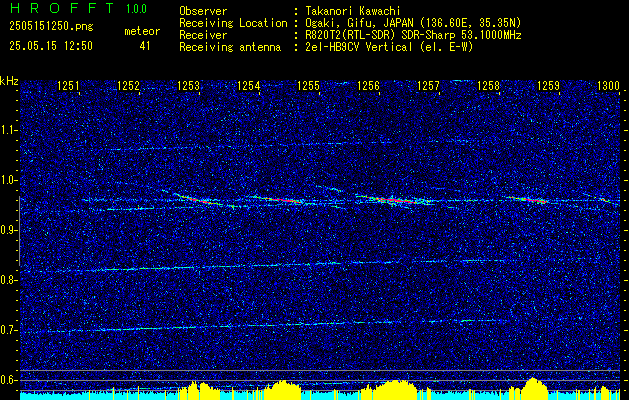Click the 0.6 kHz axis label
The image size is (629, 400).
[8, 380]
